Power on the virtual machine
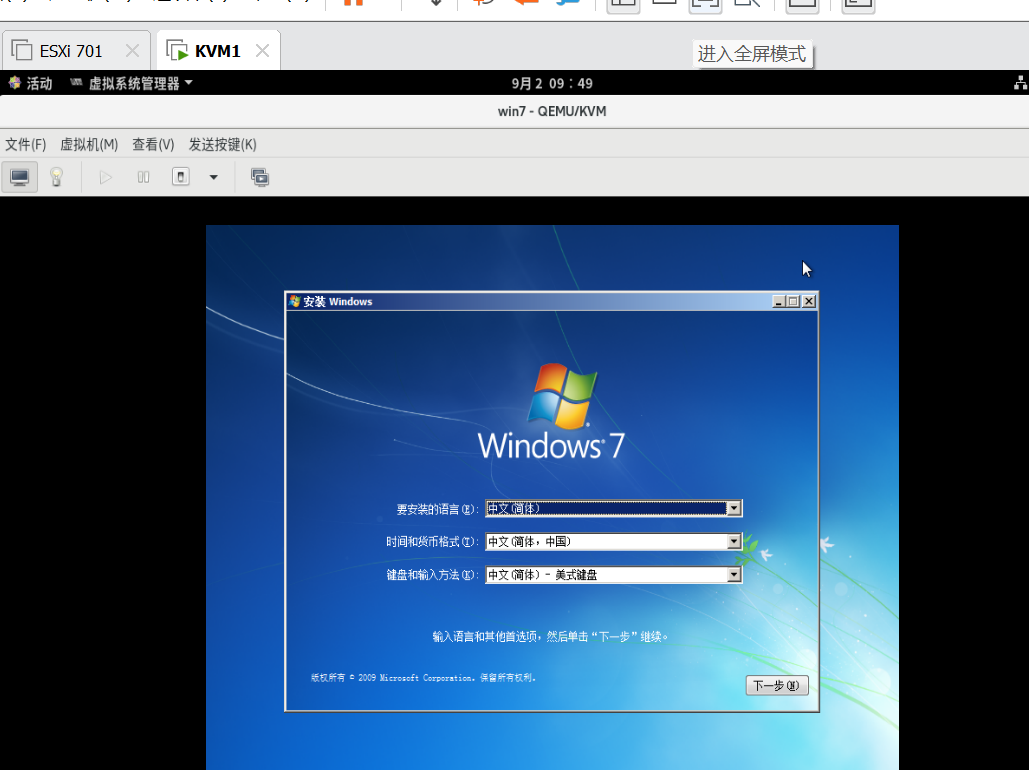This screenshot has height=770, width=1029. pyautogui.click(x=105, y=177)
